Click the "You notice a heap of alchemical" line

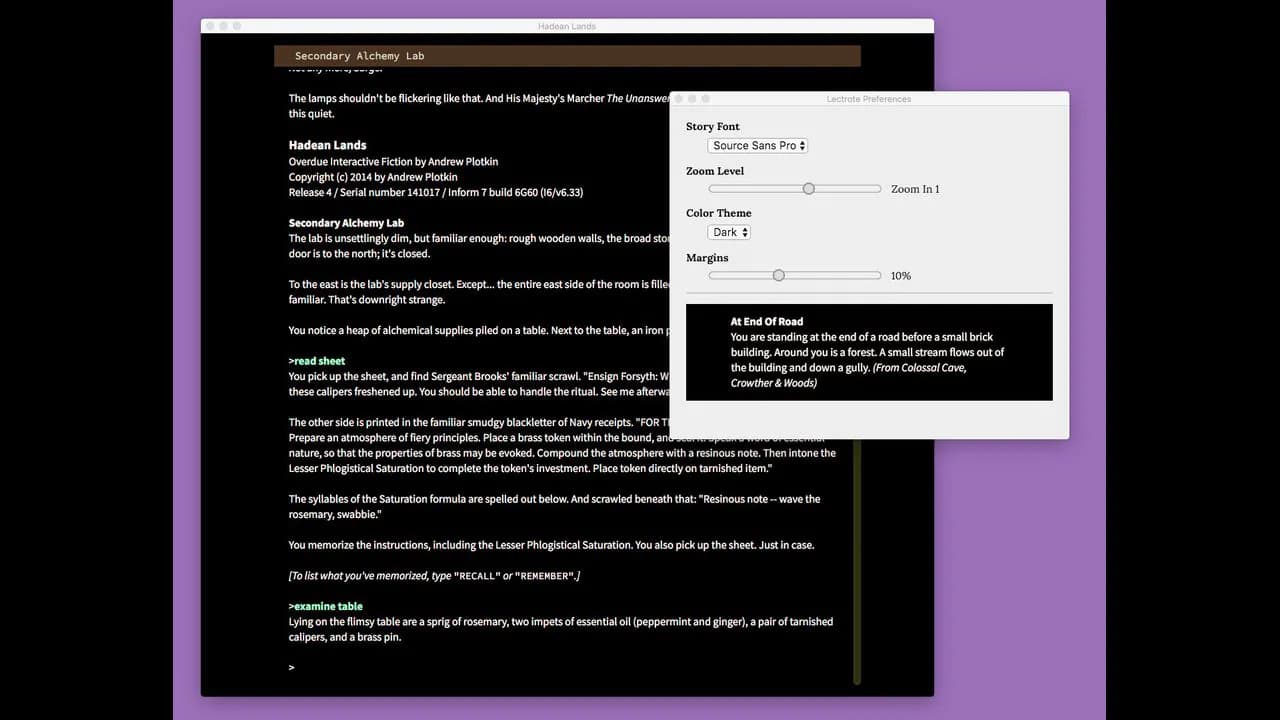point(479,330)
